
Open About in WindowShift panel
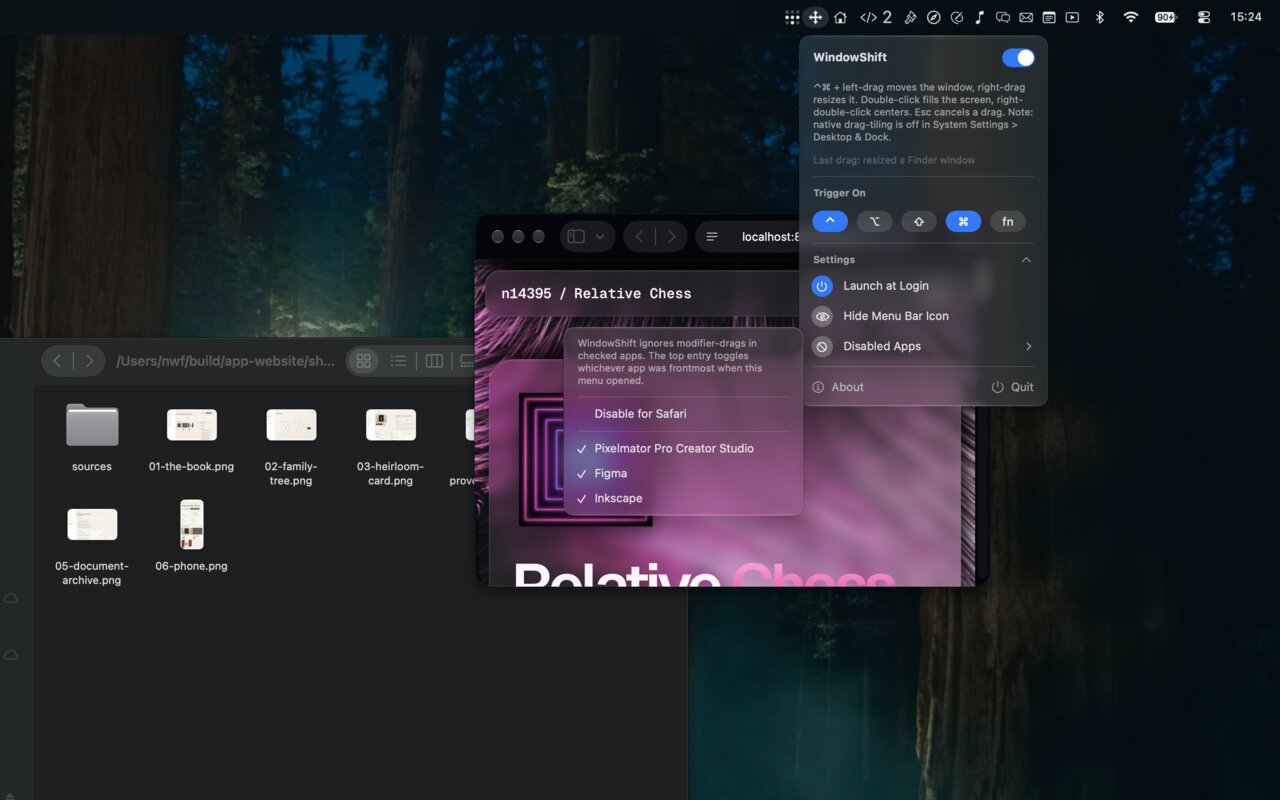[x=838, y=387]
